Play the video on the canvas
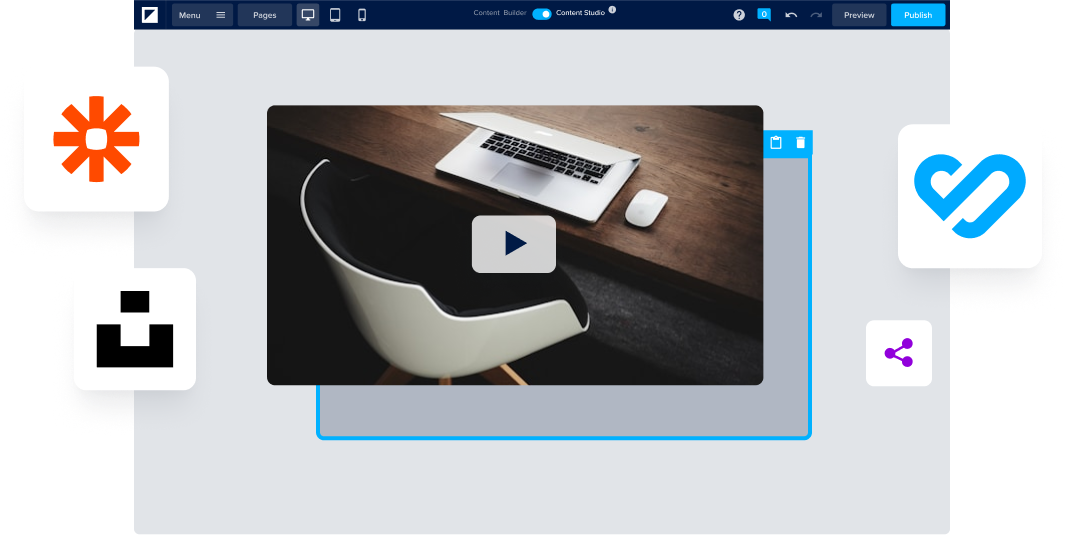 coord(514,244)
